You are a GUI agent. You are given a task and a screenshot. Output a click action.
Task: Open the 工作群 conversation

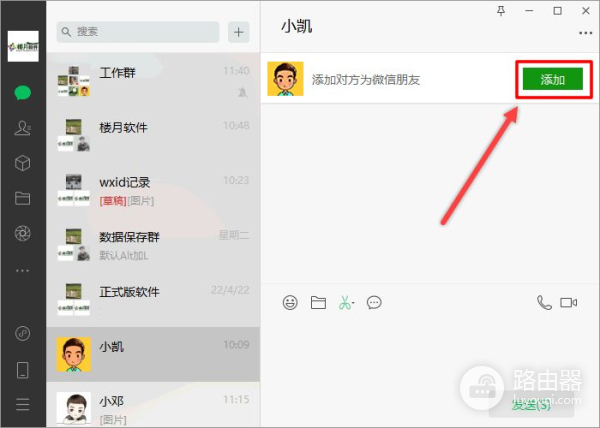click(153, 80)
